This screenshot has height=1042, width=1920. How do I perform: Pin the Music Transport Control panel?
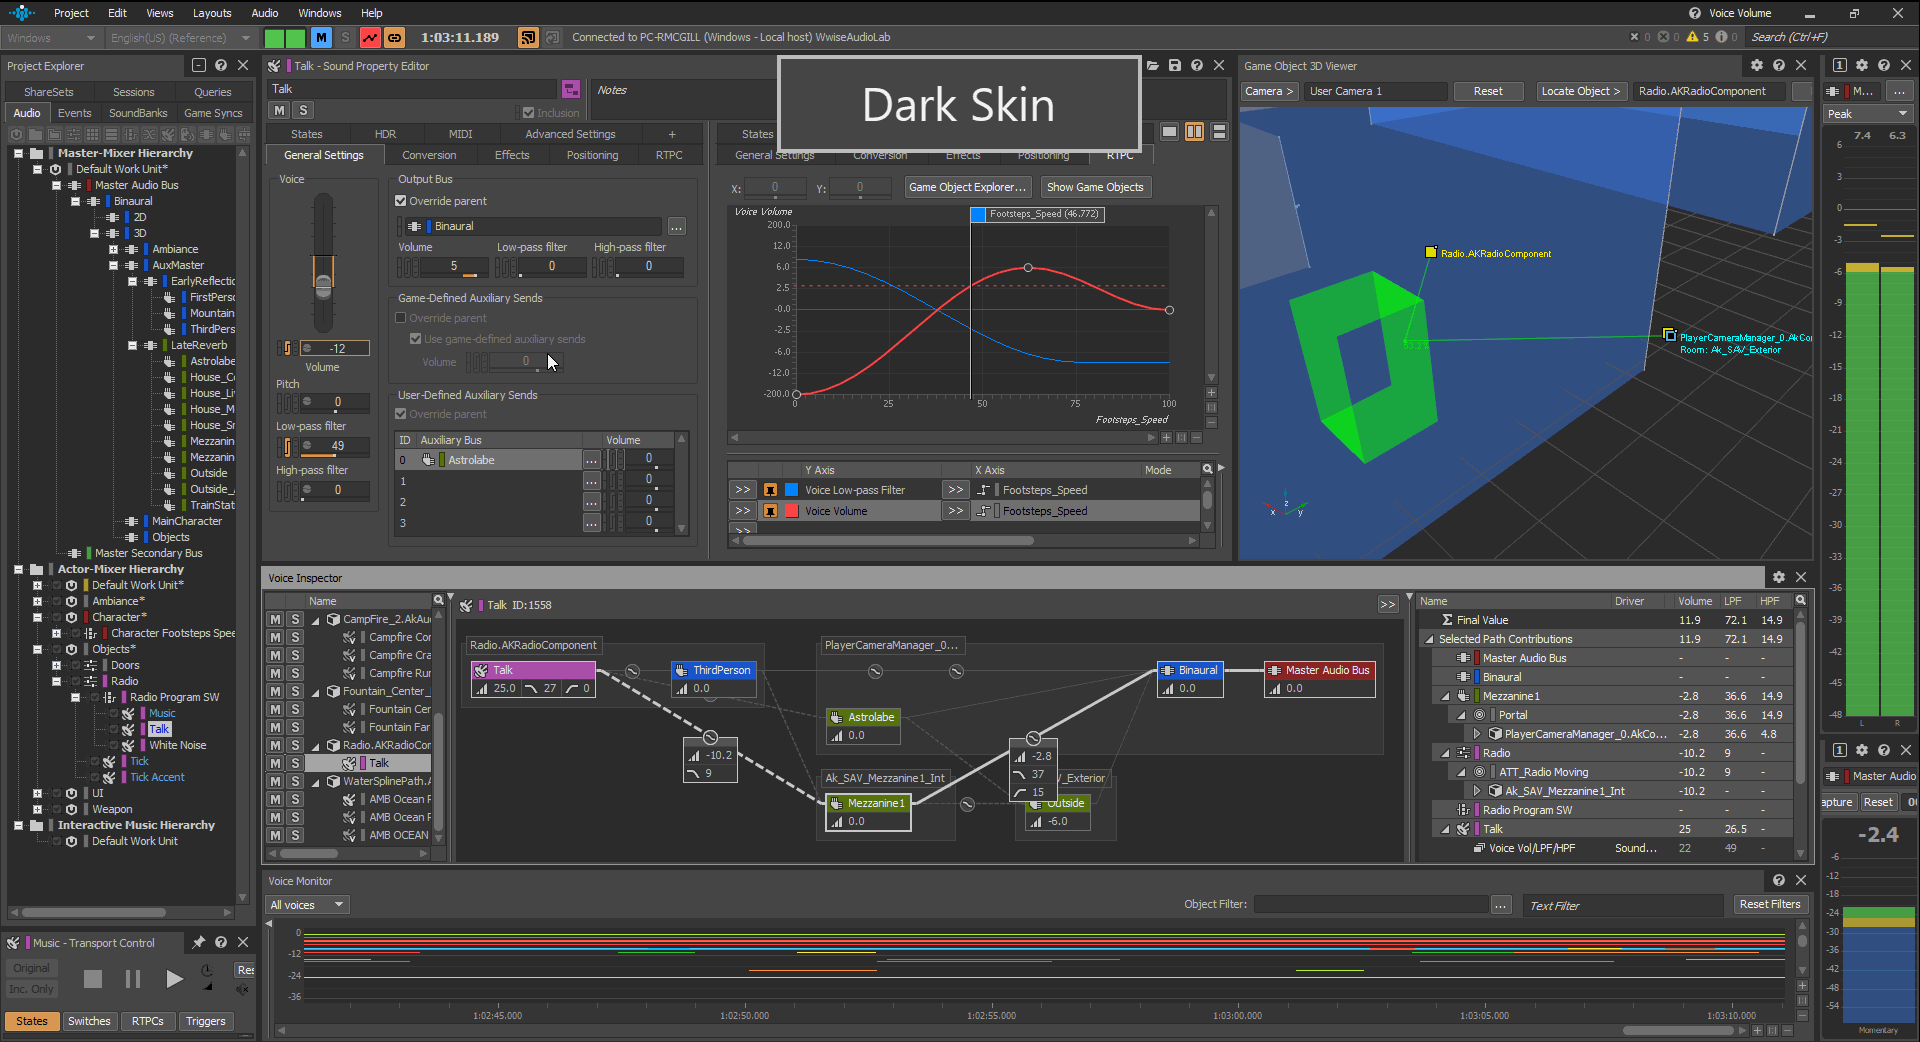198,943
